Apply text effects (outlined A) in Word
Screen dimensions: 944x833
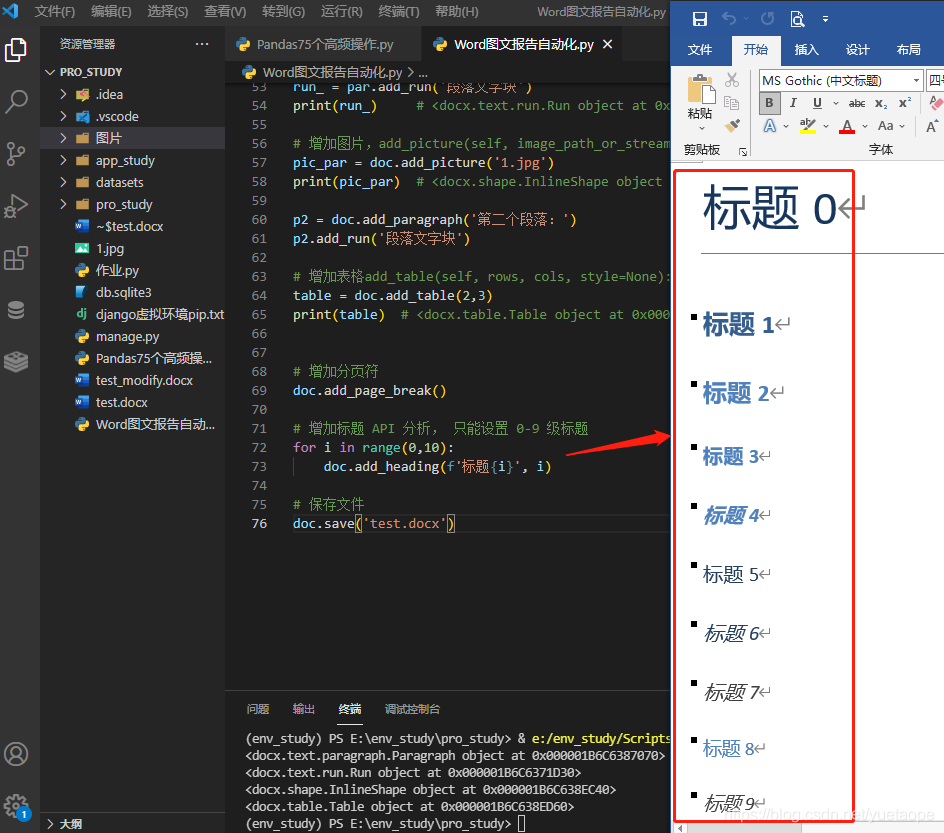click(770, 126)
